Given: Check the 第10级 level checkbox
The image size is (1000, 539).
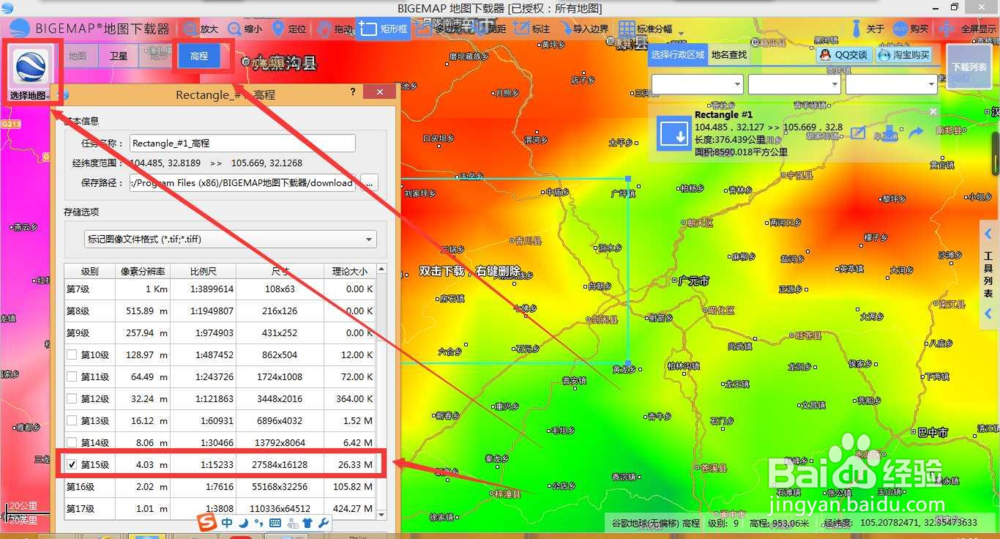Looking at the screenshot, I should click(72, 355).
